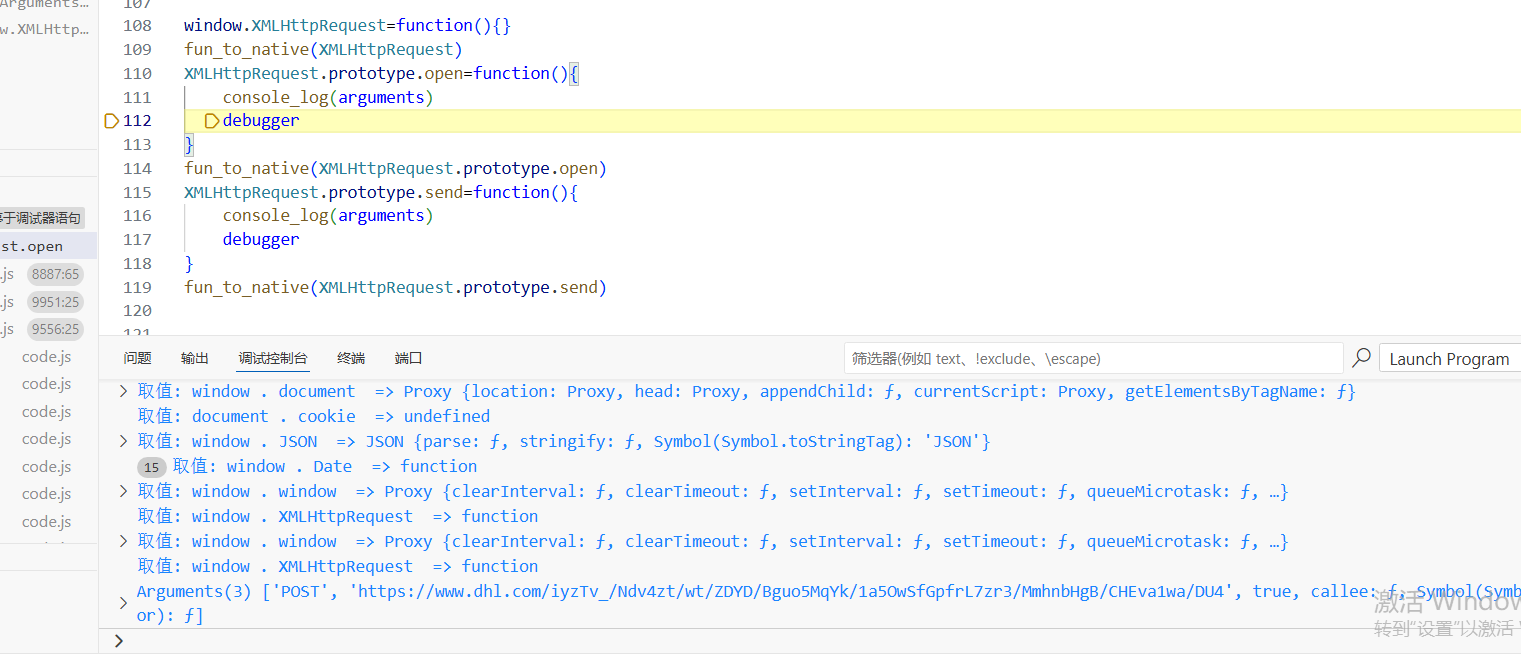Image resolution: width=1521 pixels, height=654 pixels.
Task: Click line number 117 in the gutter
Action: click(x=137, y=240)
